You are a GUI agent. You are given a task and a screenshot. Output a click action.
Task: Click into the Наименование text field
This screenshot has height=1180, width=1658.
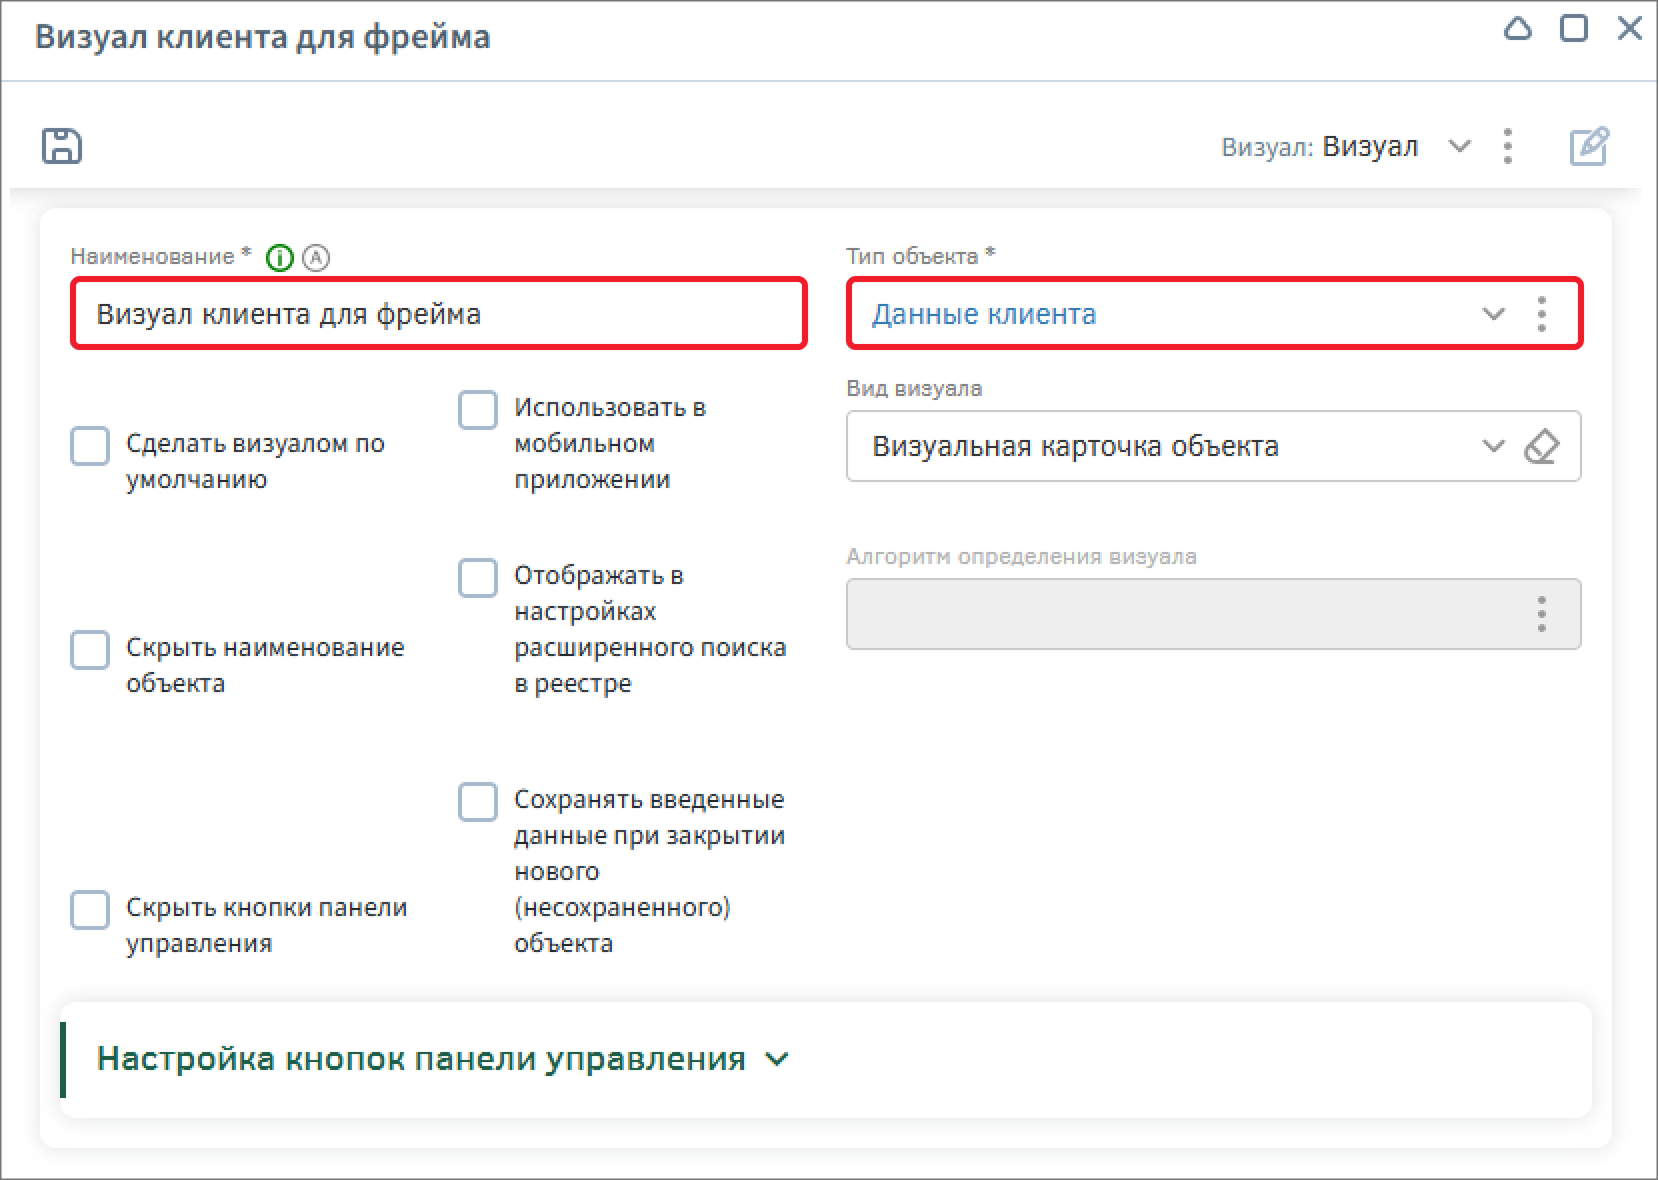(438, 314)
